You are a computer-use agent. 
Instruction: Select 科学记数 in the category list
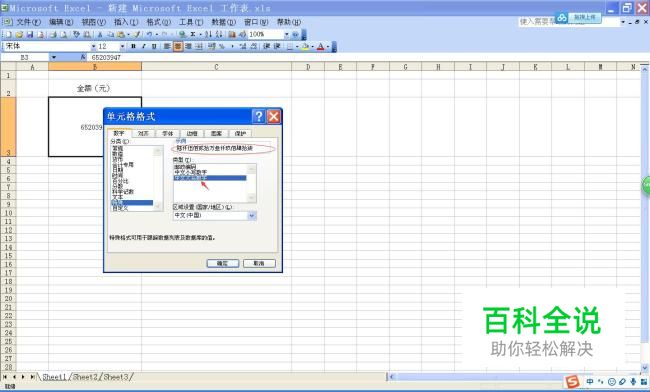(123, 191)
